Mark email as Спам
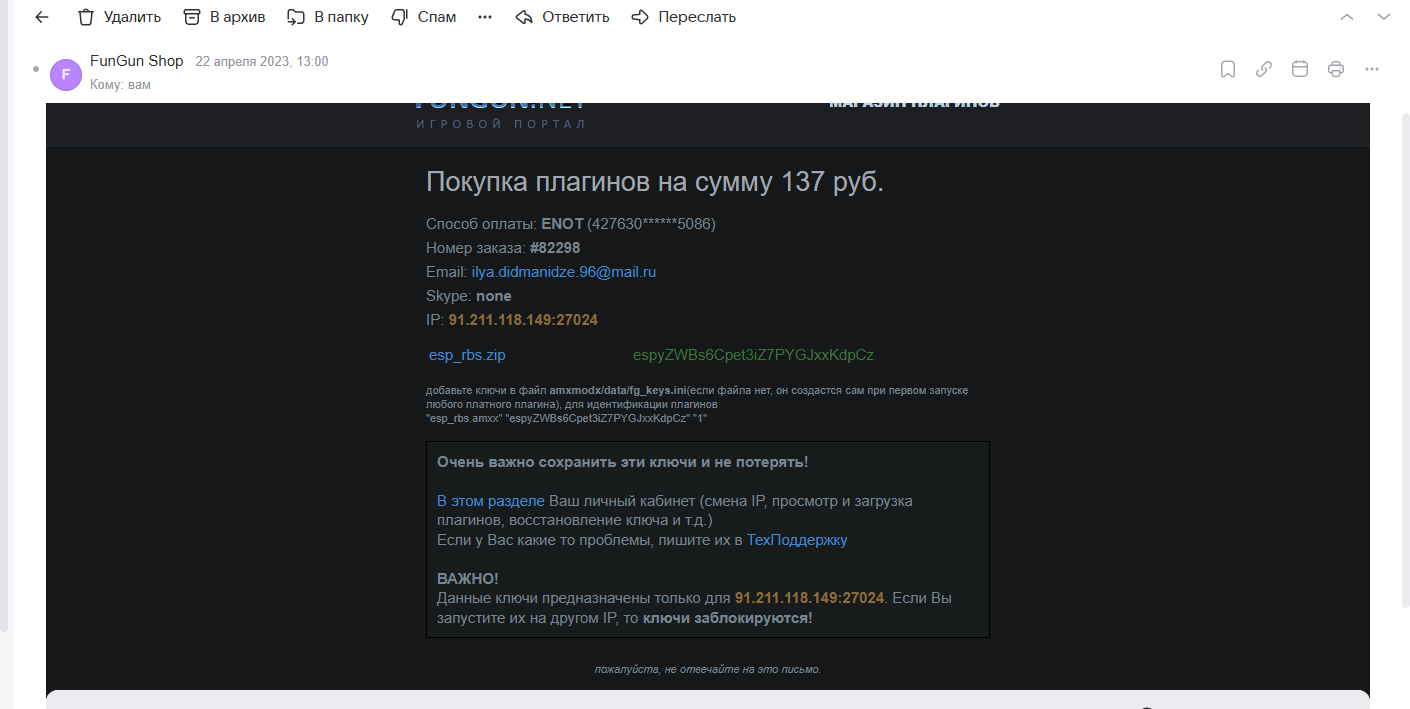Image resolution: width=1410 pixels, height=709 pixels. [423, 17]
